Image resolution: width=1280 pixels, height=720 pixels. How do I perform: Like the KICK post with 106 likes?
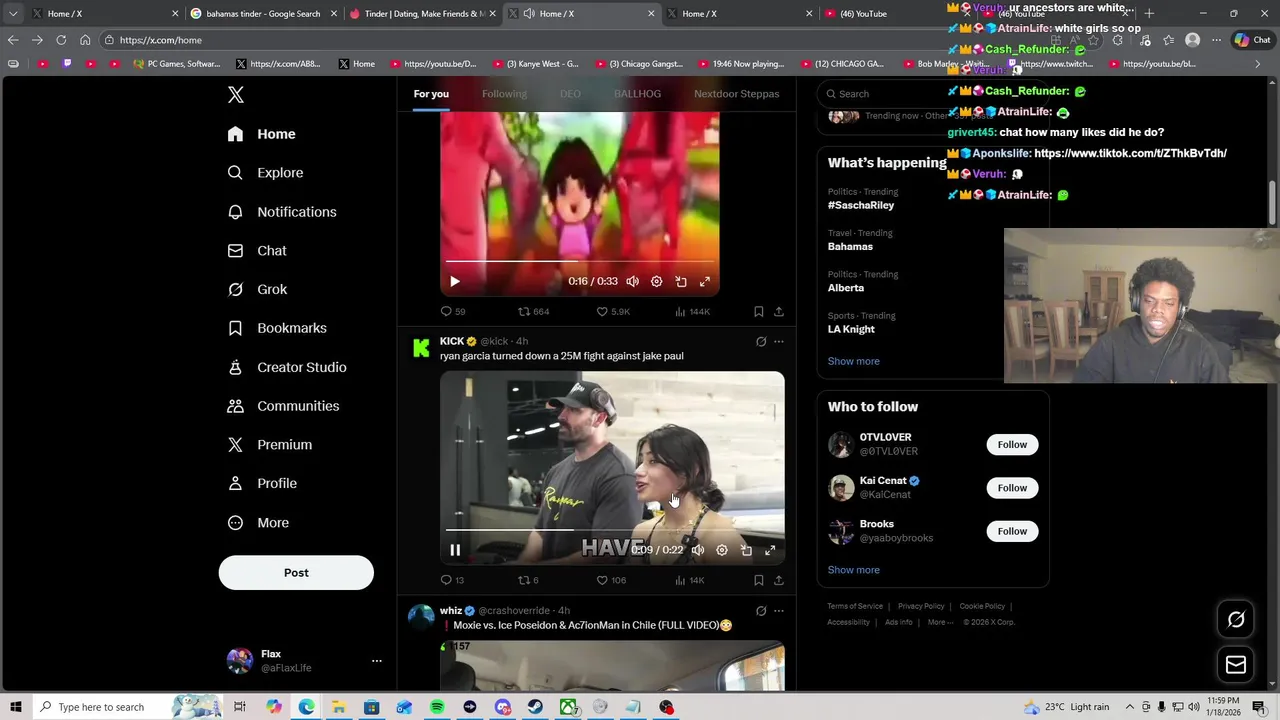click(x=611, y=580)
